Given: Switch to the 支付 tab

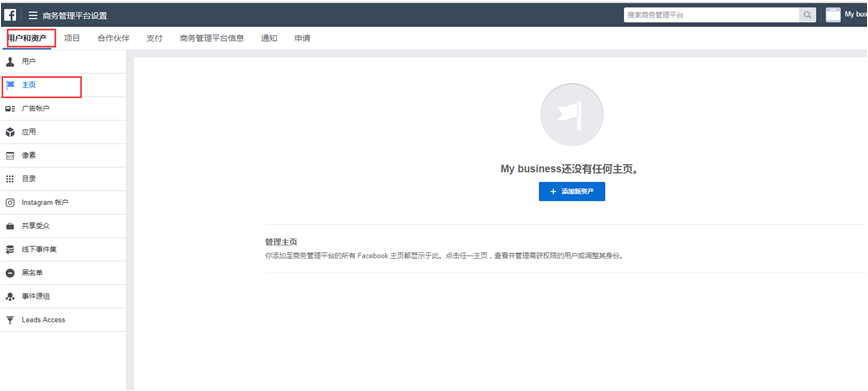Looking at the screenshot, I should [154, 38].
